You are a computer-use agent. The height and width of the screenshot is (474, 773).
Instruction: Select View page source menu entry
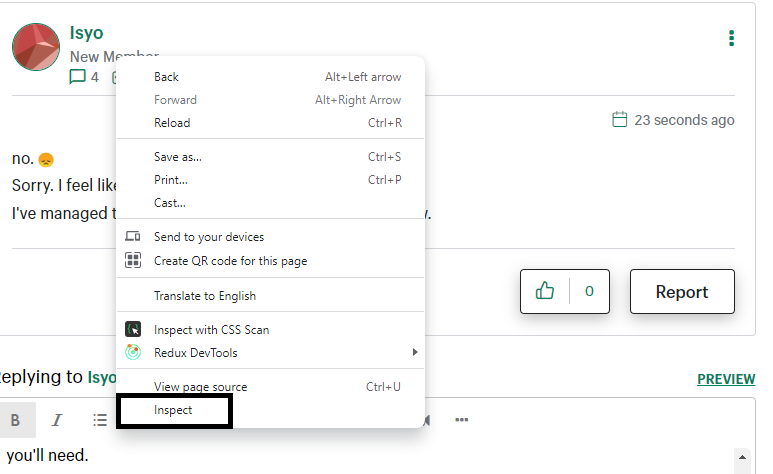[x=200, y=387]
